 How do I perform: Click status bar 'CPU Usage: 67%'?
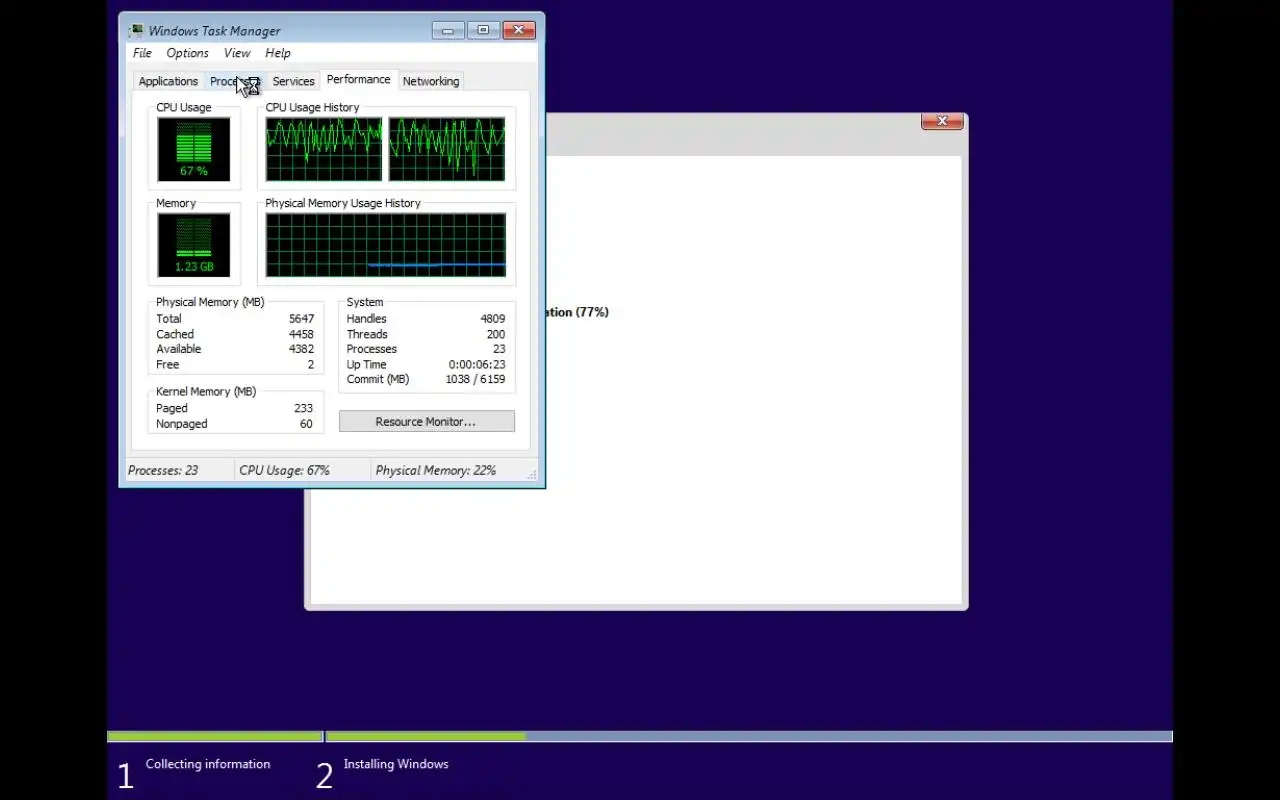click(284, 470)
